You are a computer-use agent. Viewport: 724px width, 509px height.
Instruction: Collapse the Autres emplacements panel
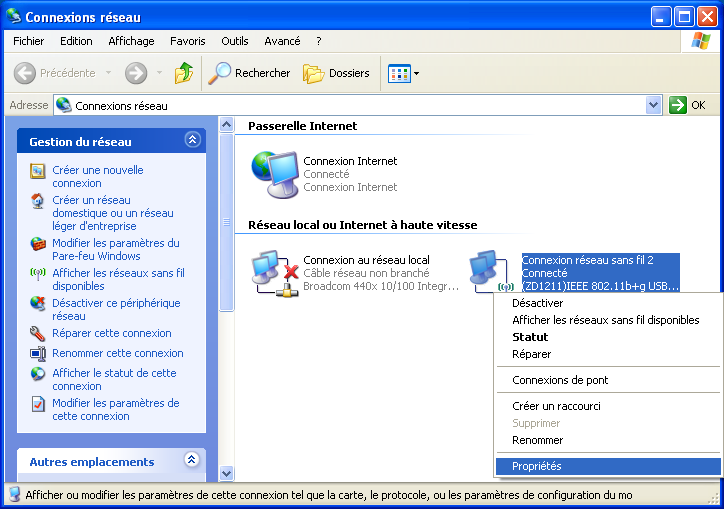coord(192,459)
